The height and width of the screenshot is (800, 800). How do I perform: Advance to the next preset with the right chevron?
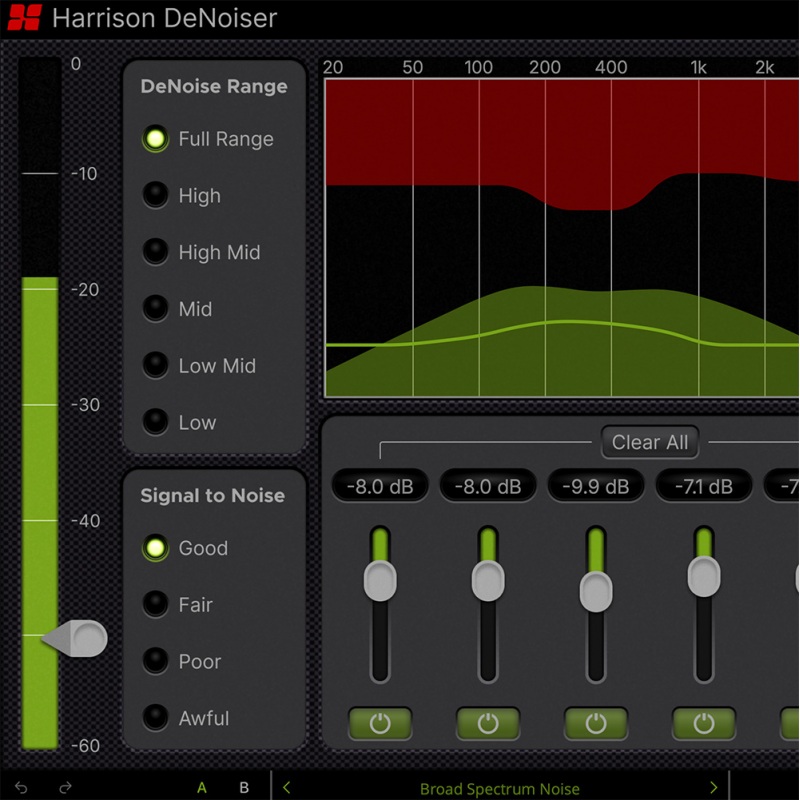(x=716, y=787)
